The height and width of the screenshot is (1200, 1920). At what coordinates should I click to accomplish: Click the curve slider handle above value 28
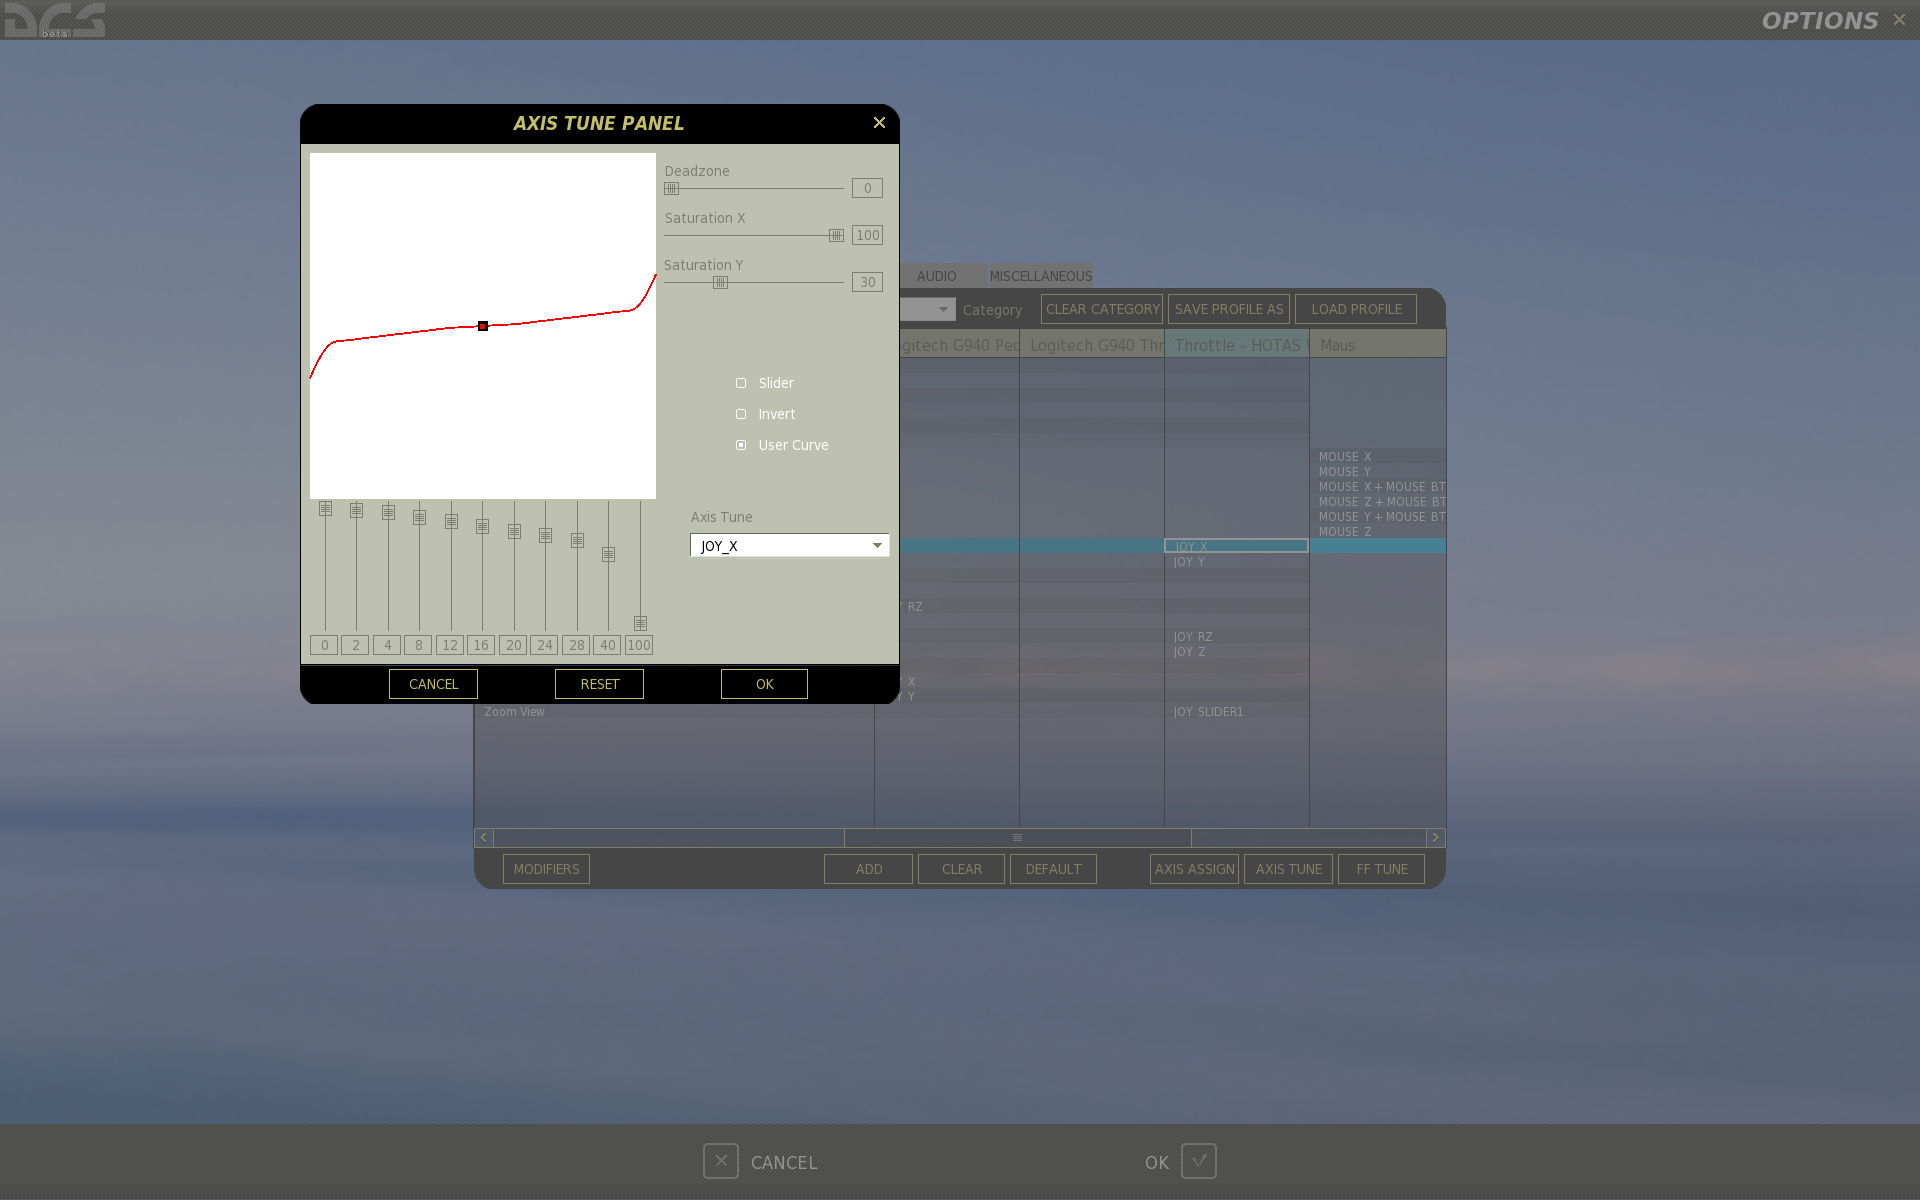(x=577, y=540)
